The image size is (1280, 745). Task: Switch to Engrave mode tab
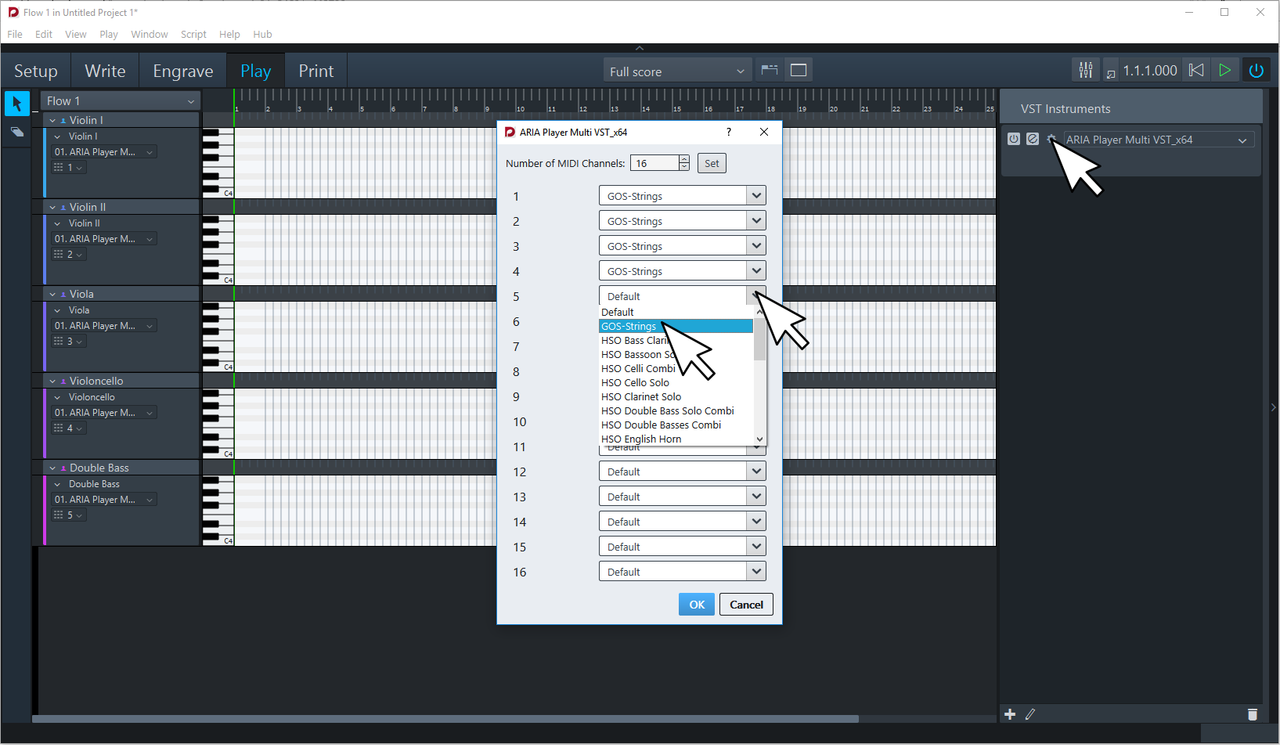183,71
